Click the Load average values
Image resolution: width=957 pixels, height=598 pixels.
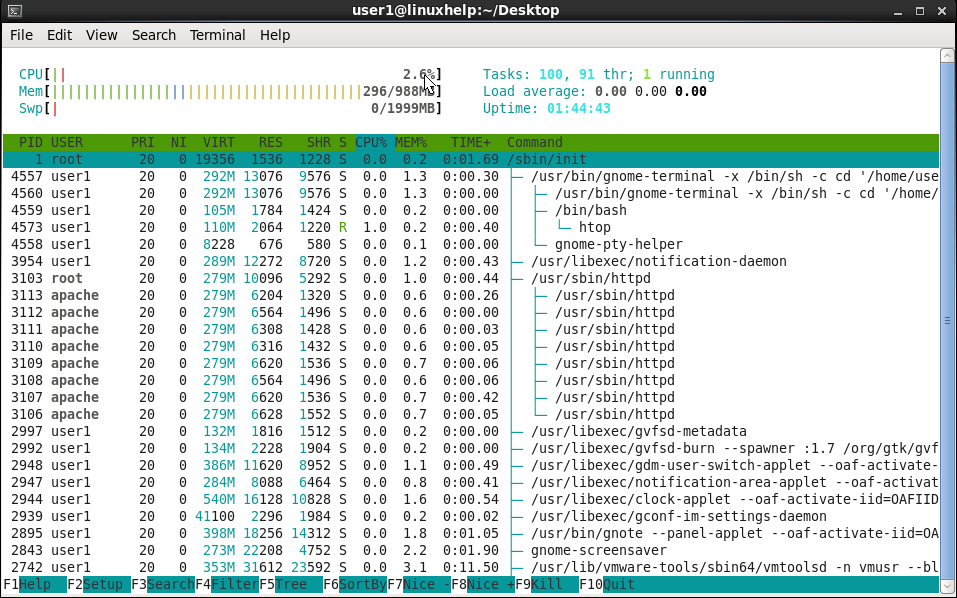pos(649,92)
